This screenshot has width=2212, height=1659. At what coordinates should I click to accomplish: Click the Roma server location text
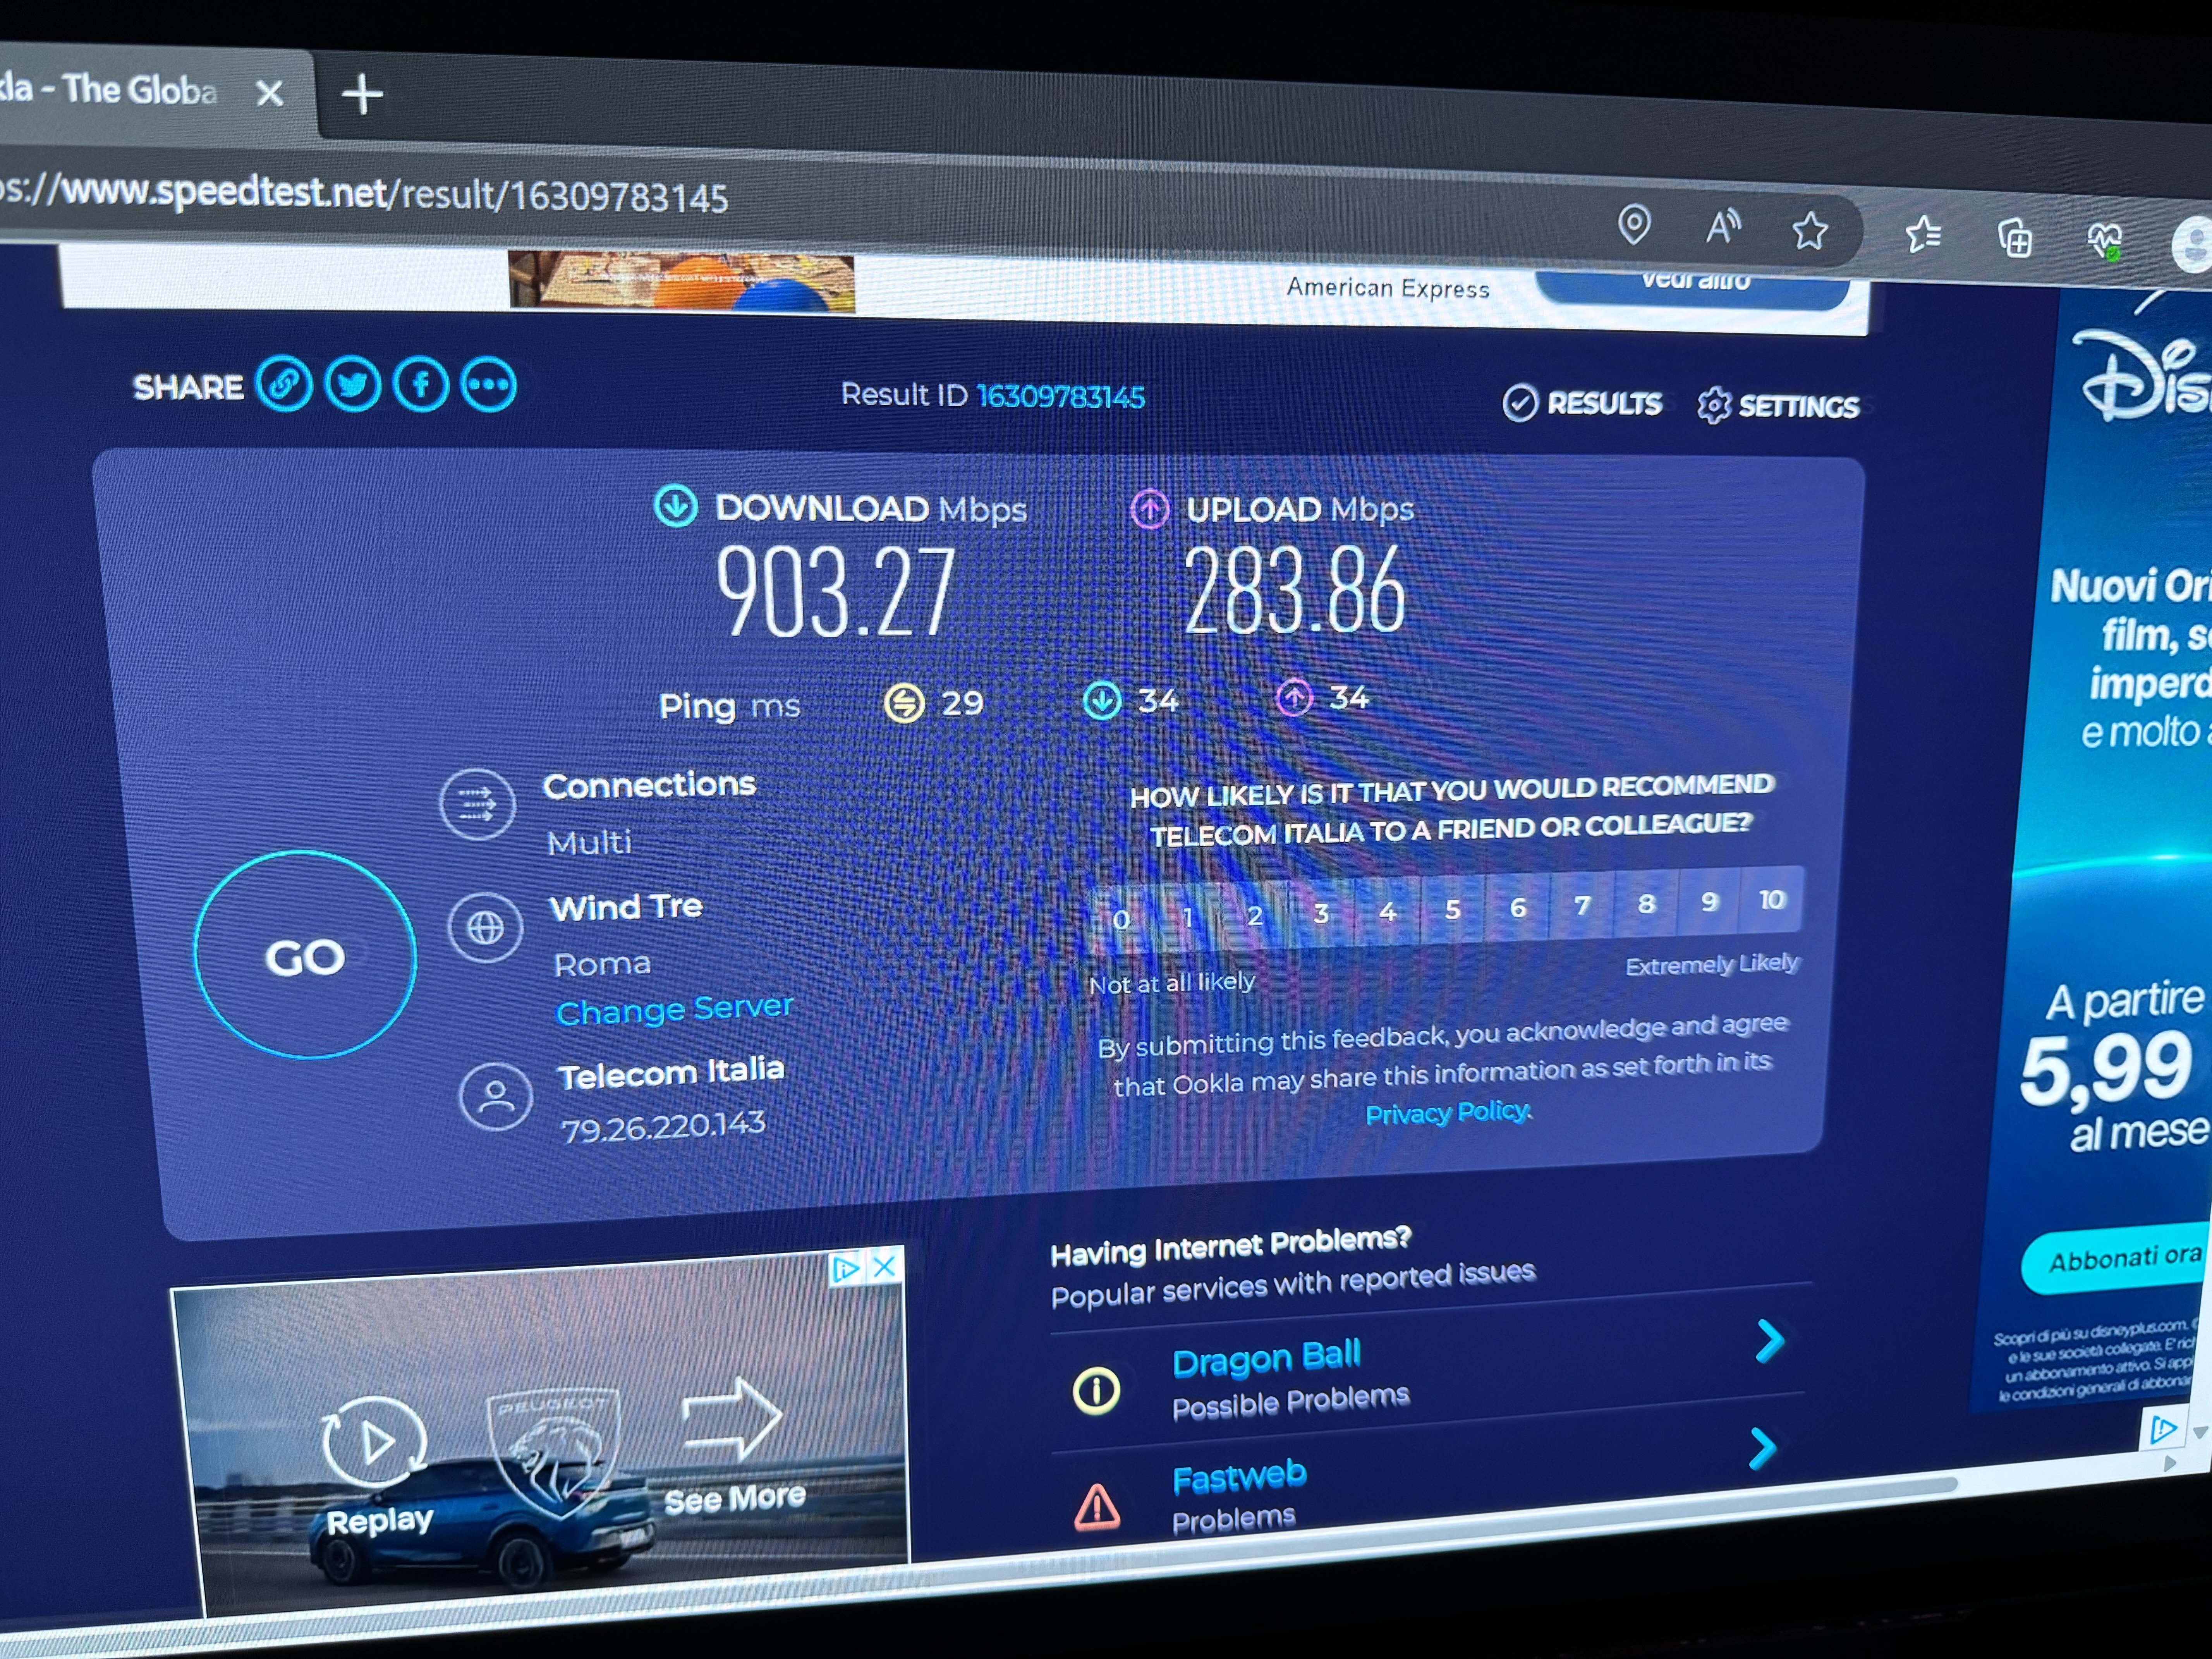click(602, 964)
